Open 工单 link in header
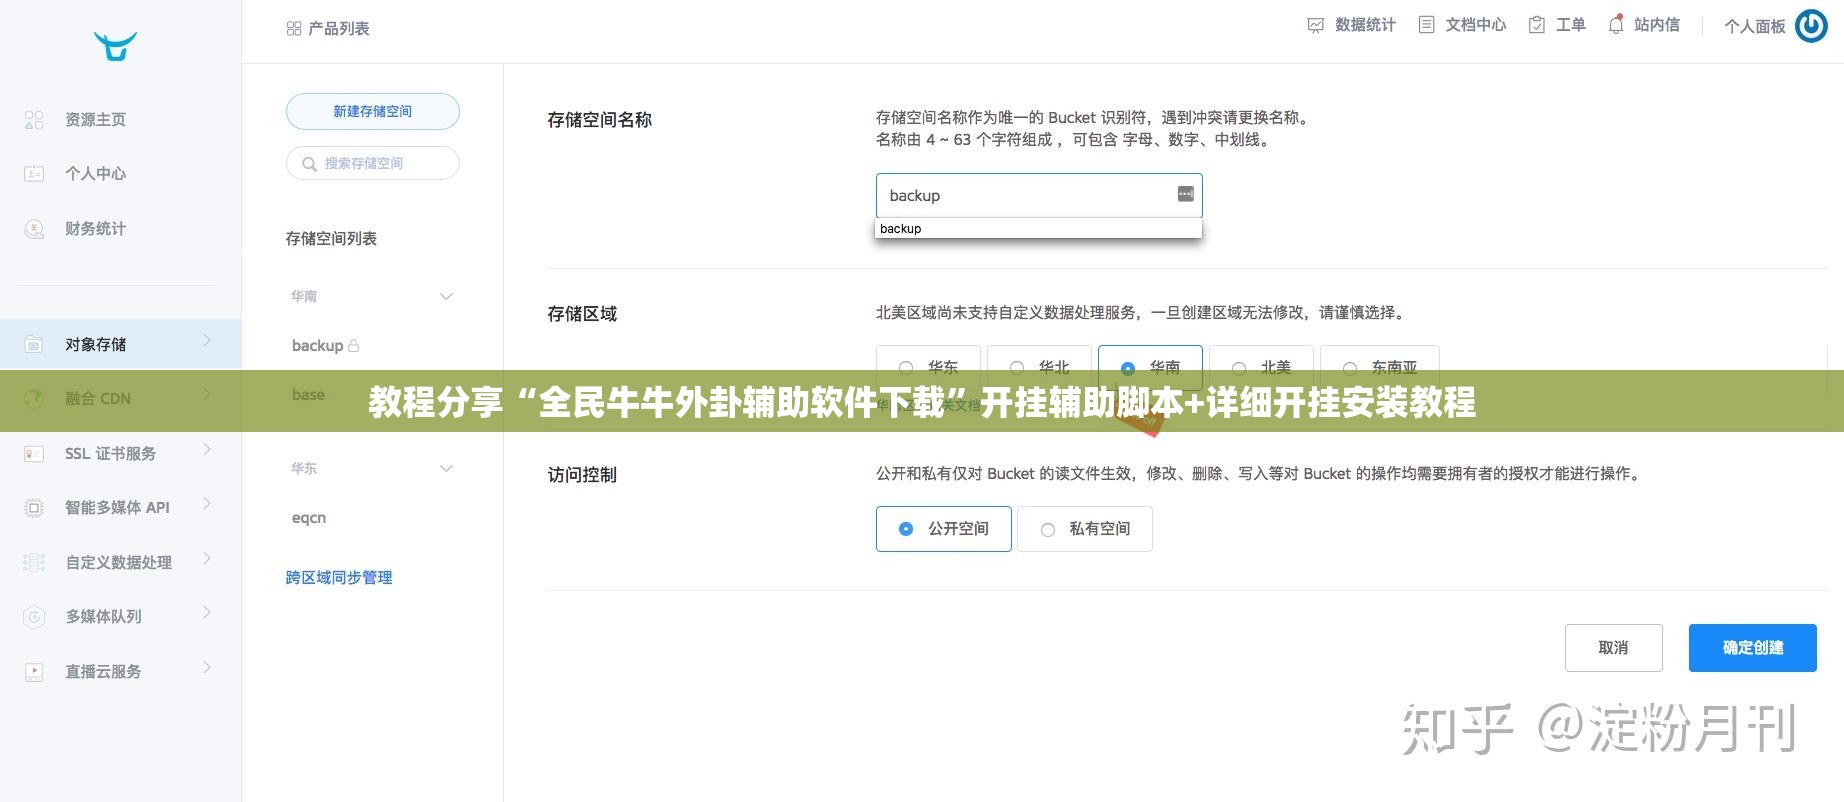Image resolution: width=1844 pixels, height=802 pixels. 1571,25
